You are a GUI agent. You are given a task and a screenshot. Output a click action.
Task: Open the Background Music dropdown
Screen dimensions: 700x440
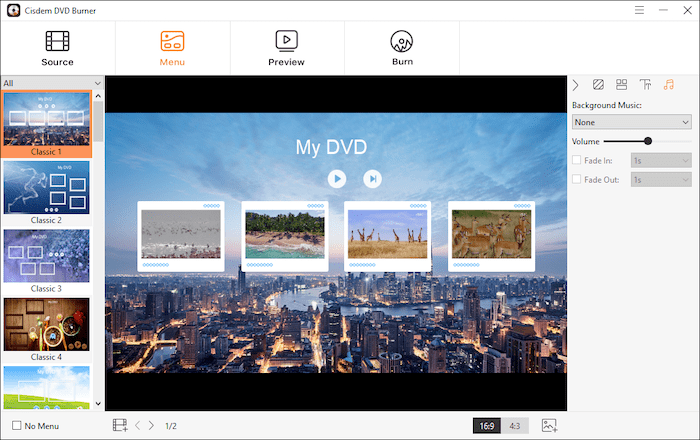pyautogui.click(x=632, y=122)
